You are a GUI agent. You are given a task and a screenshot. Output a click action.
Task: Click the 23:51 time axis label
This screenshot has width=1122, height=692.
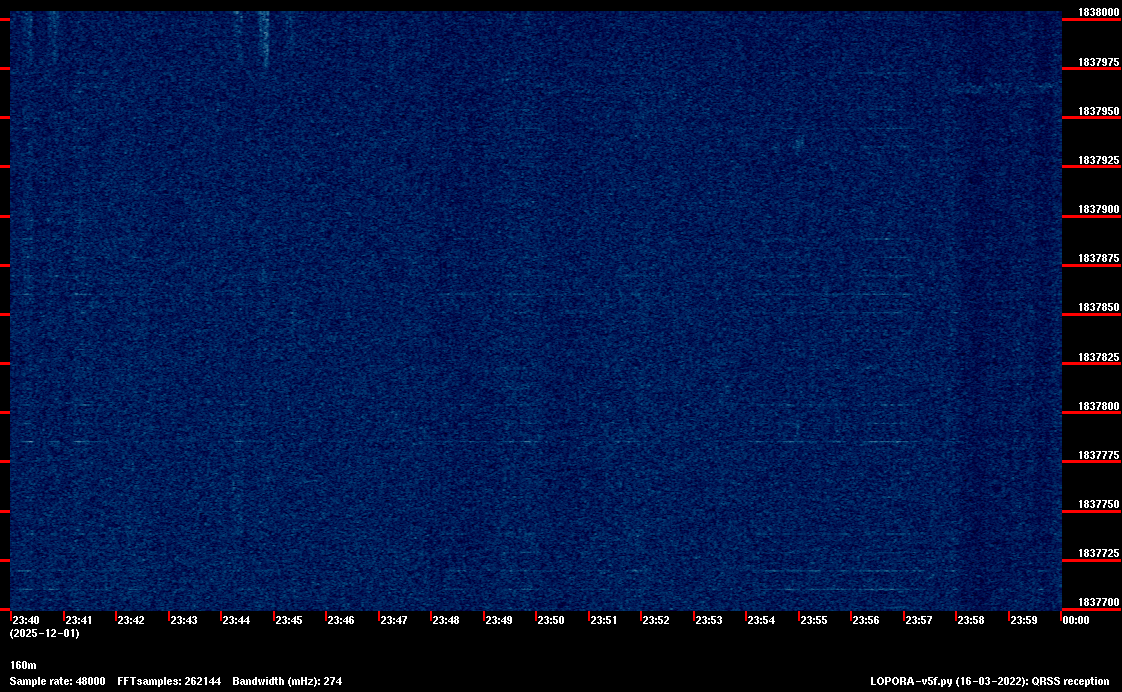tap(604, 620)
